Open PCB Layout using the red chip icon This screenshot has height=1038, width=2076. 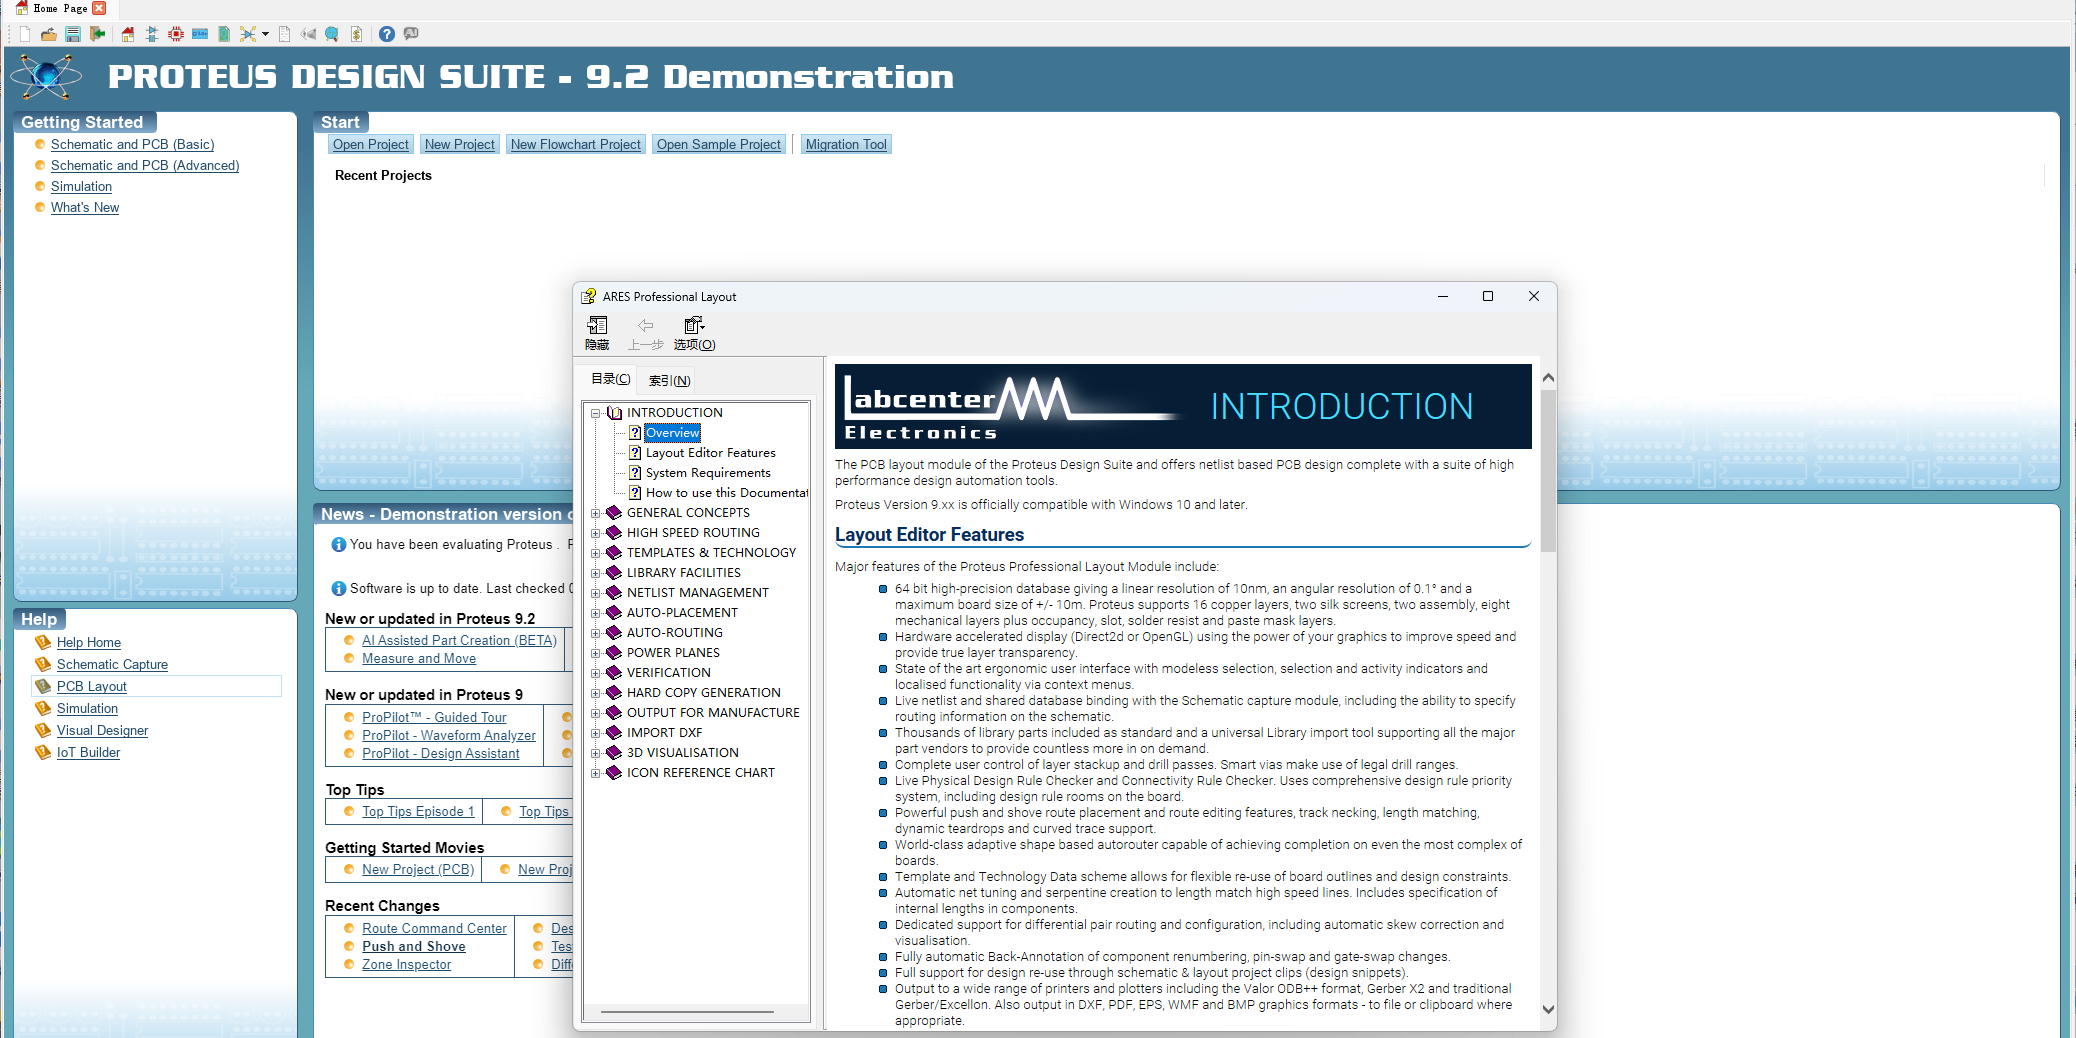176,34
